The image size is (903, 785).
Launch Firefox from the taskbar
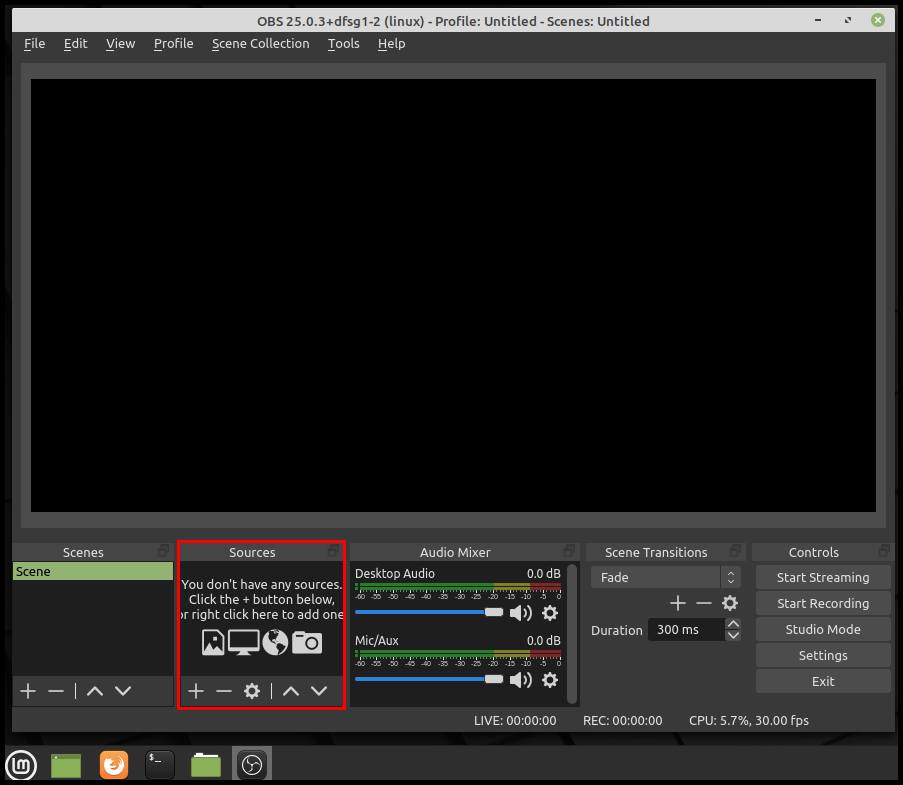click(114, 765)
